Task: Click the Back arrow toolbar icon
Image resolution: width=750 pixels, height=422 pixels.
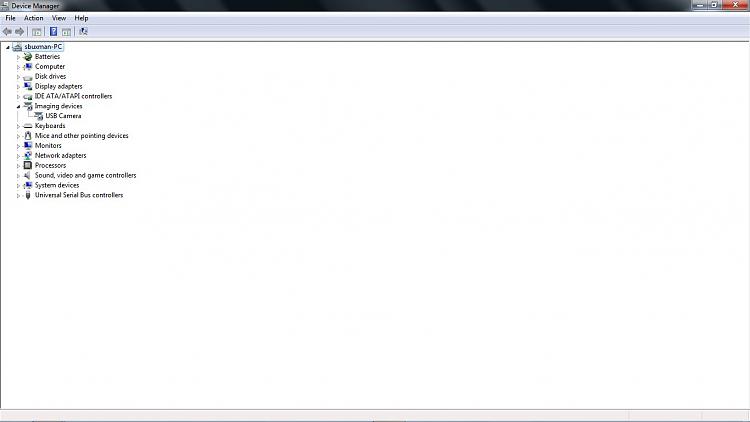Action: [x=7, y=32]
